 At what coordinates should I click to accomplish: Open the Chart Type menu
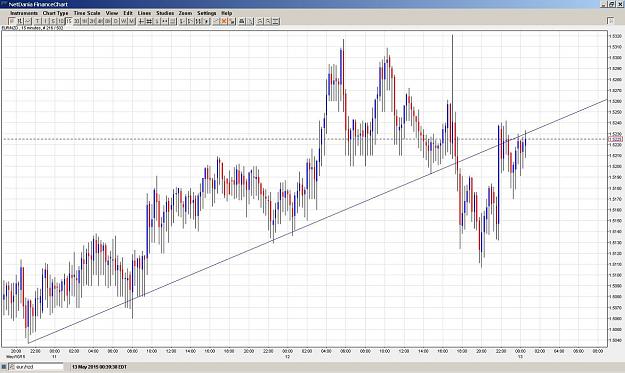click(x=55, y=13)
